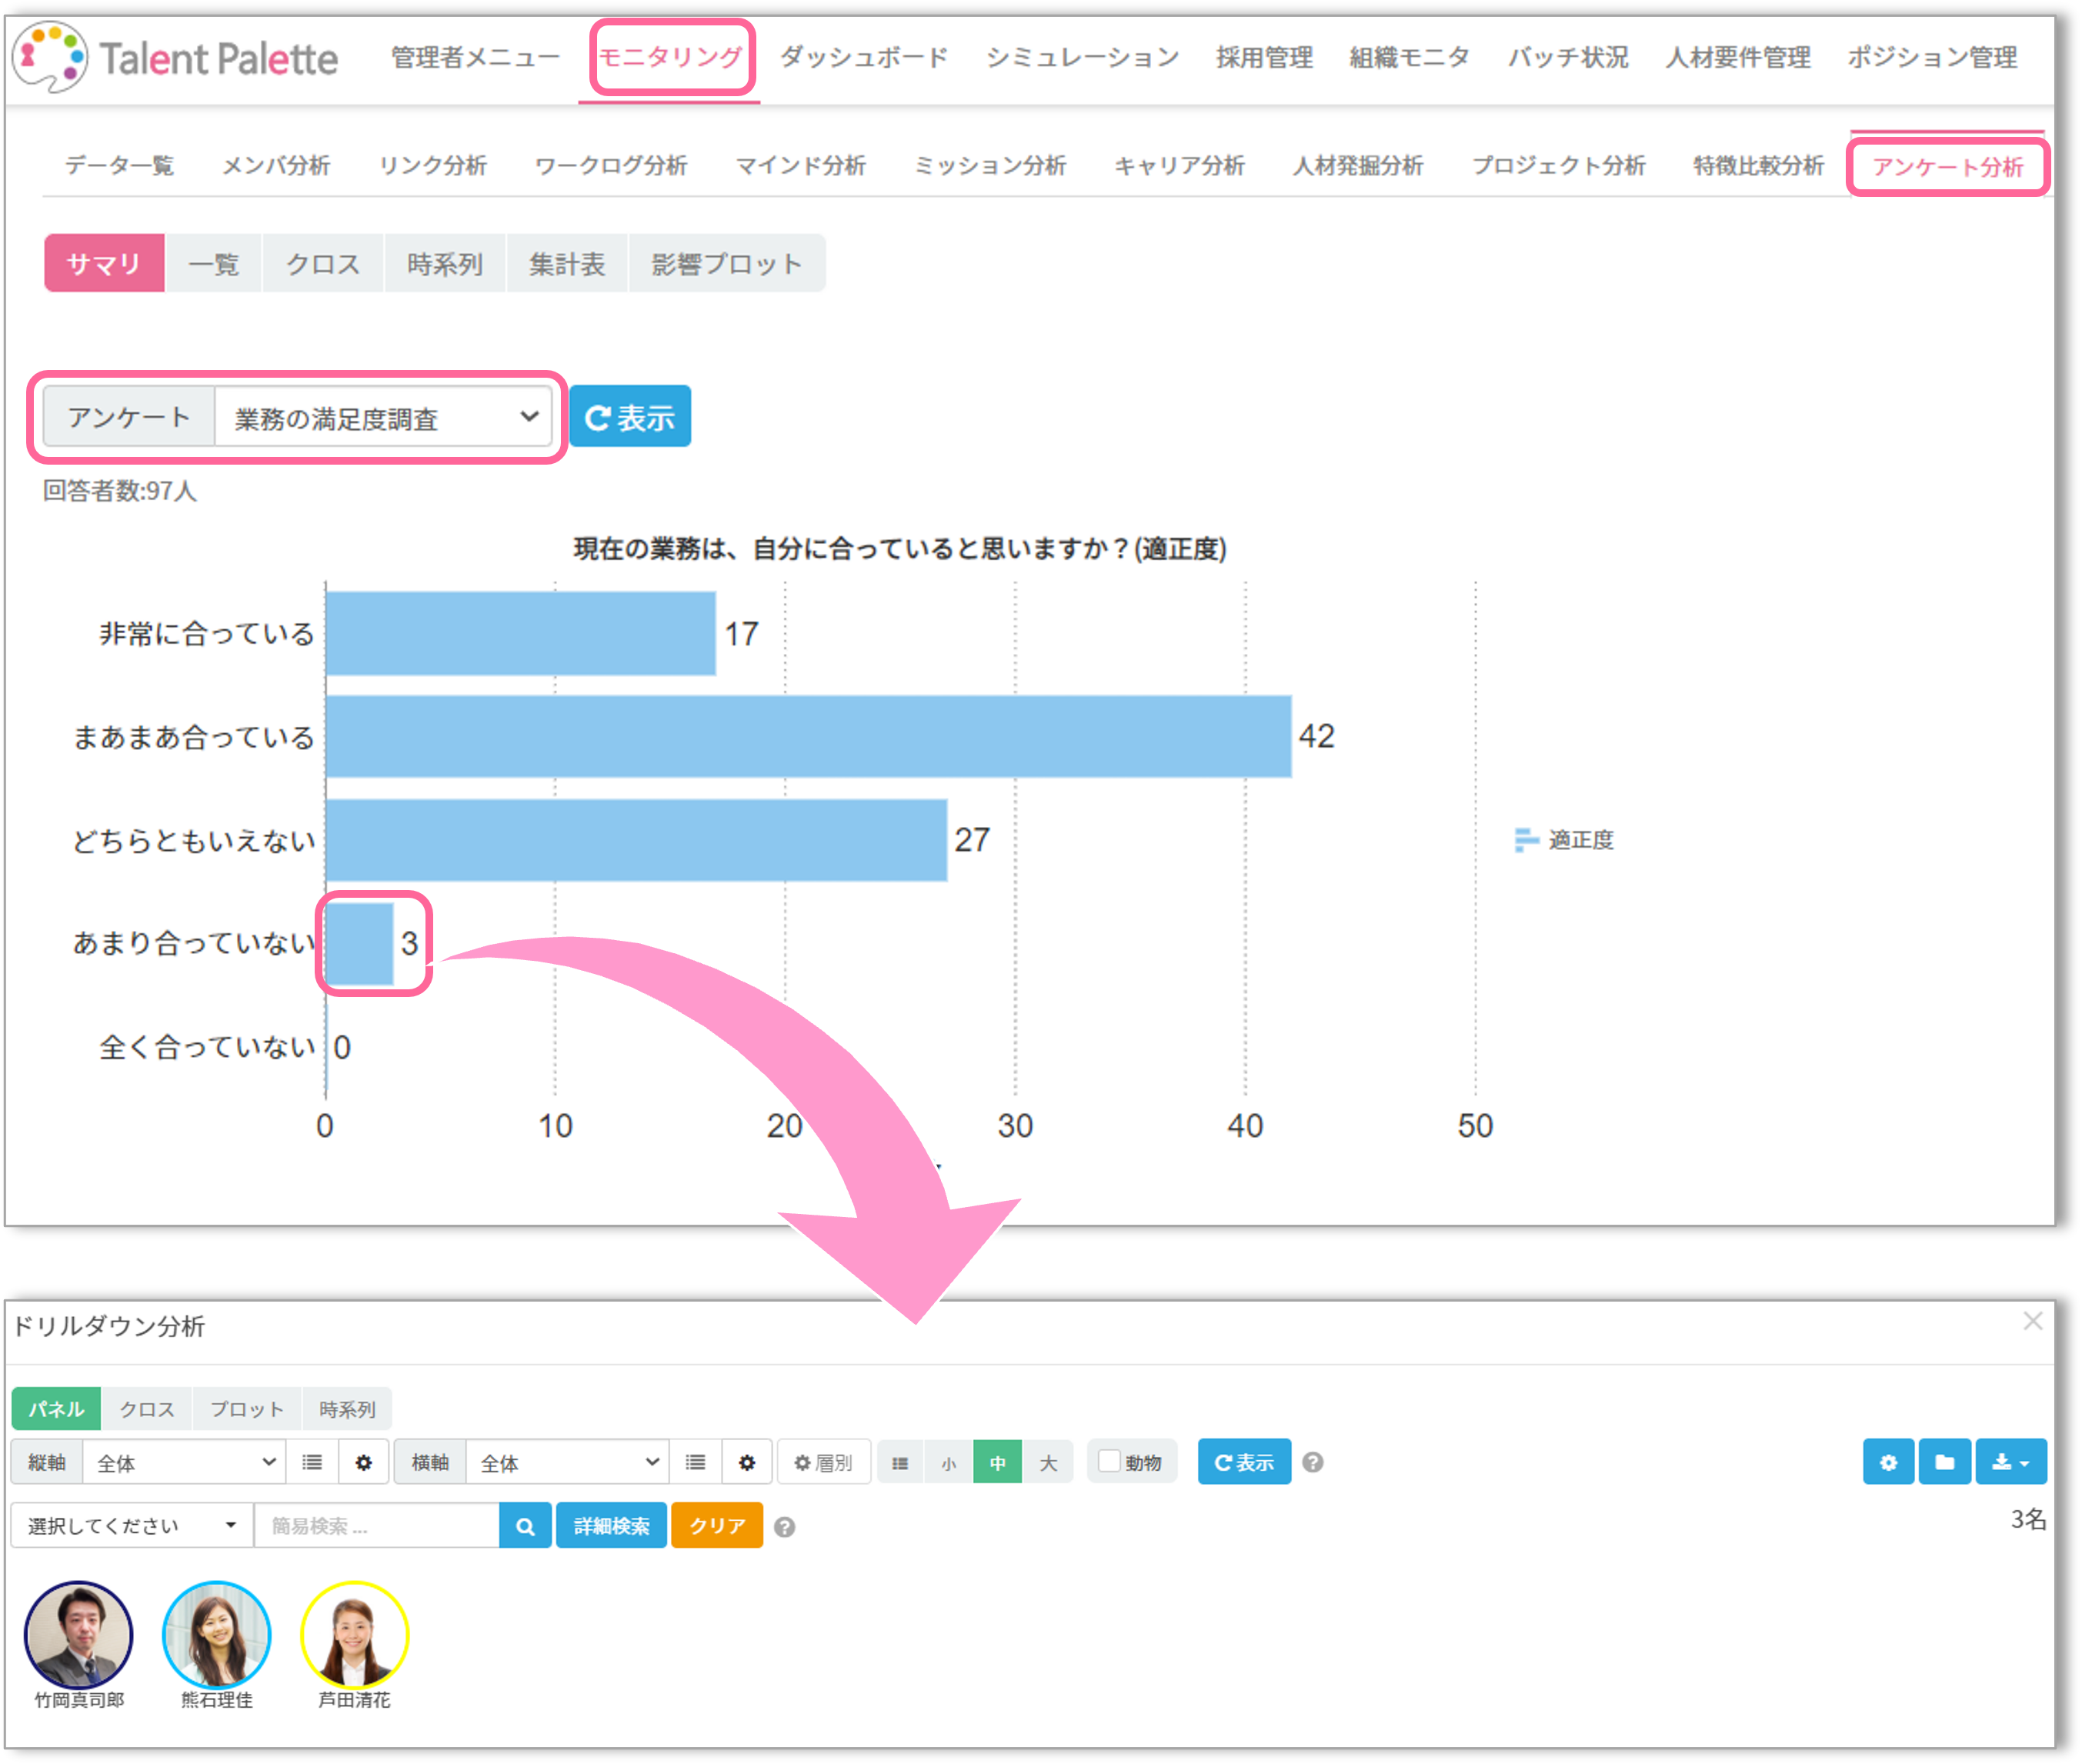This screenshot has width=2082, height=1764.
Task: Expand the 選択してください dropdown
Action: [131, 1526]
